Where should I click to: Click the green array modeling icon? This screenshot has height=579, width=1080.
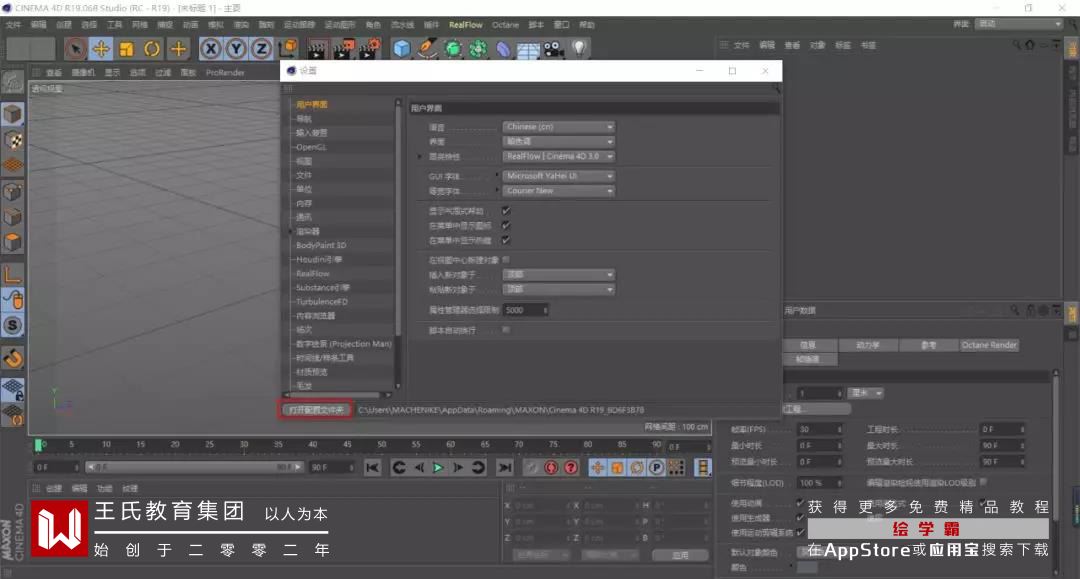[x=478, y=49]
